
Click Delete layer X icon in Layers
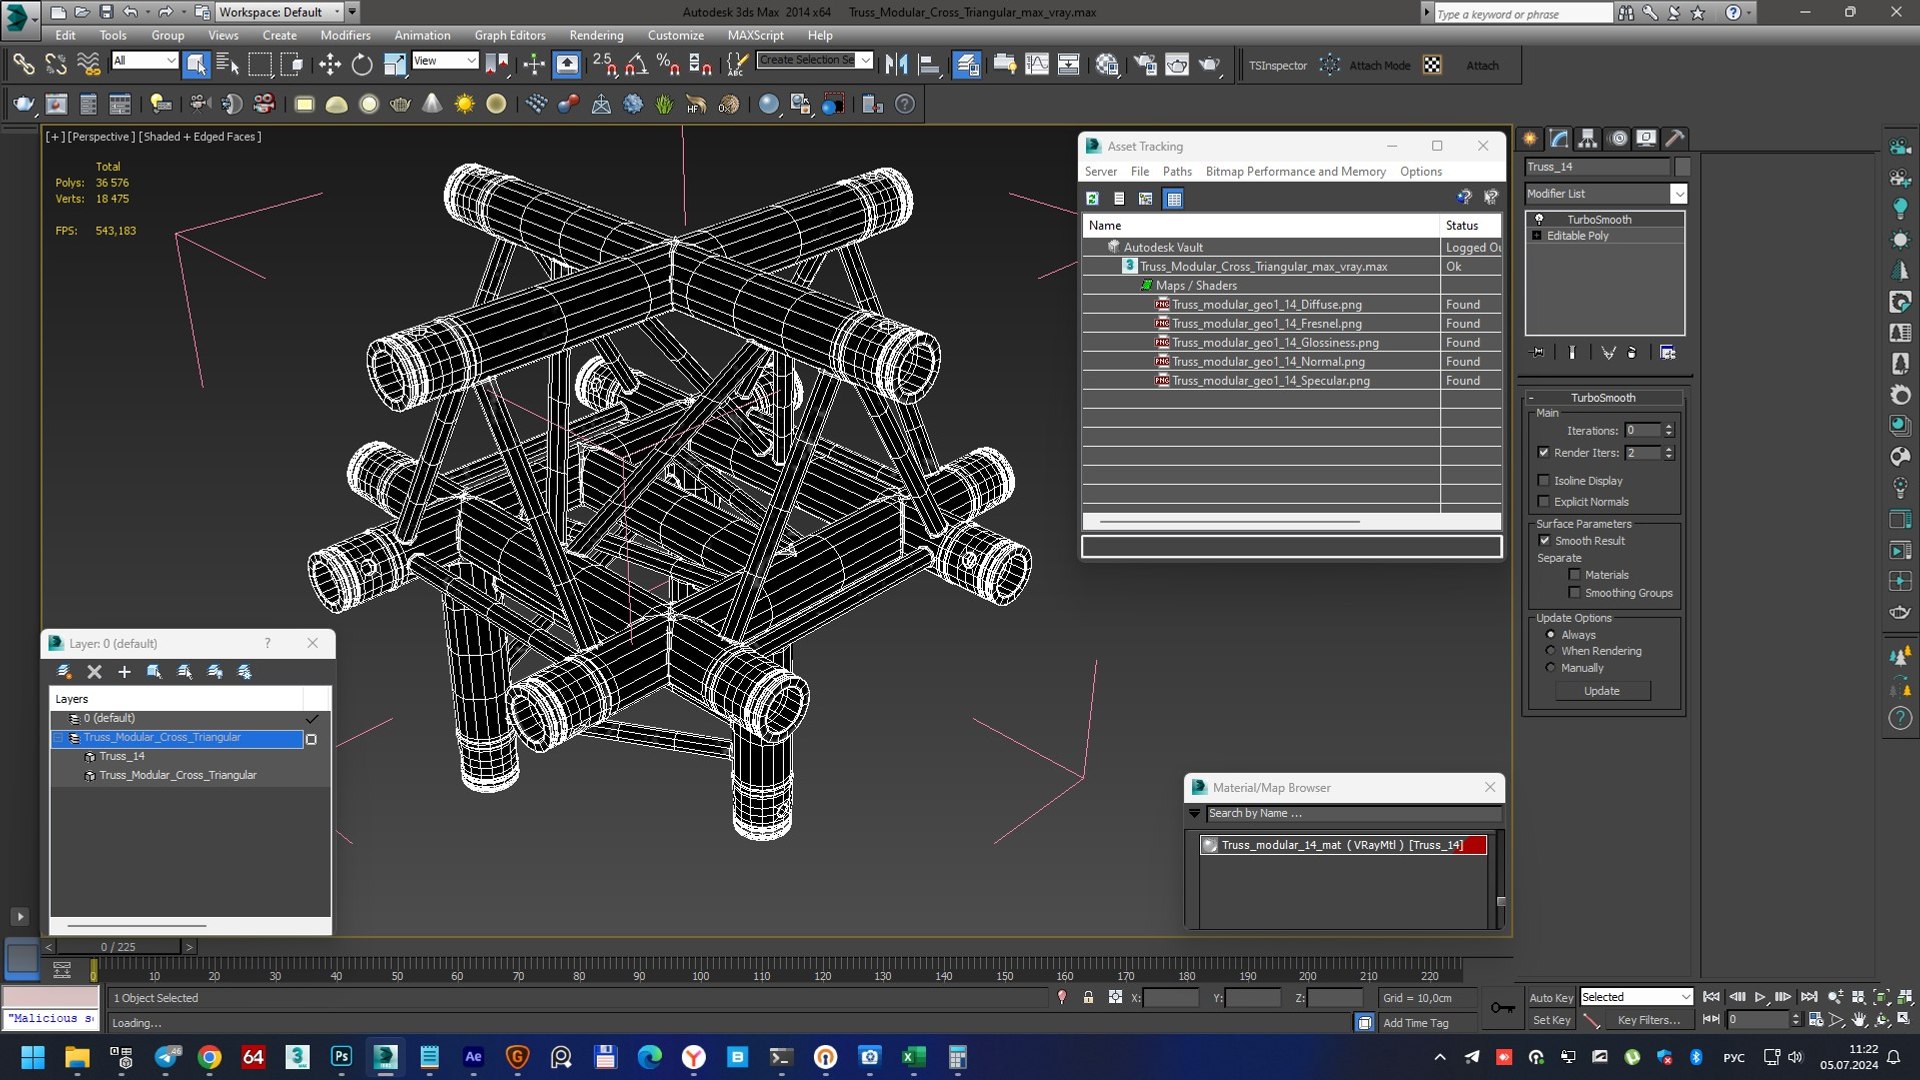(94, 672)
